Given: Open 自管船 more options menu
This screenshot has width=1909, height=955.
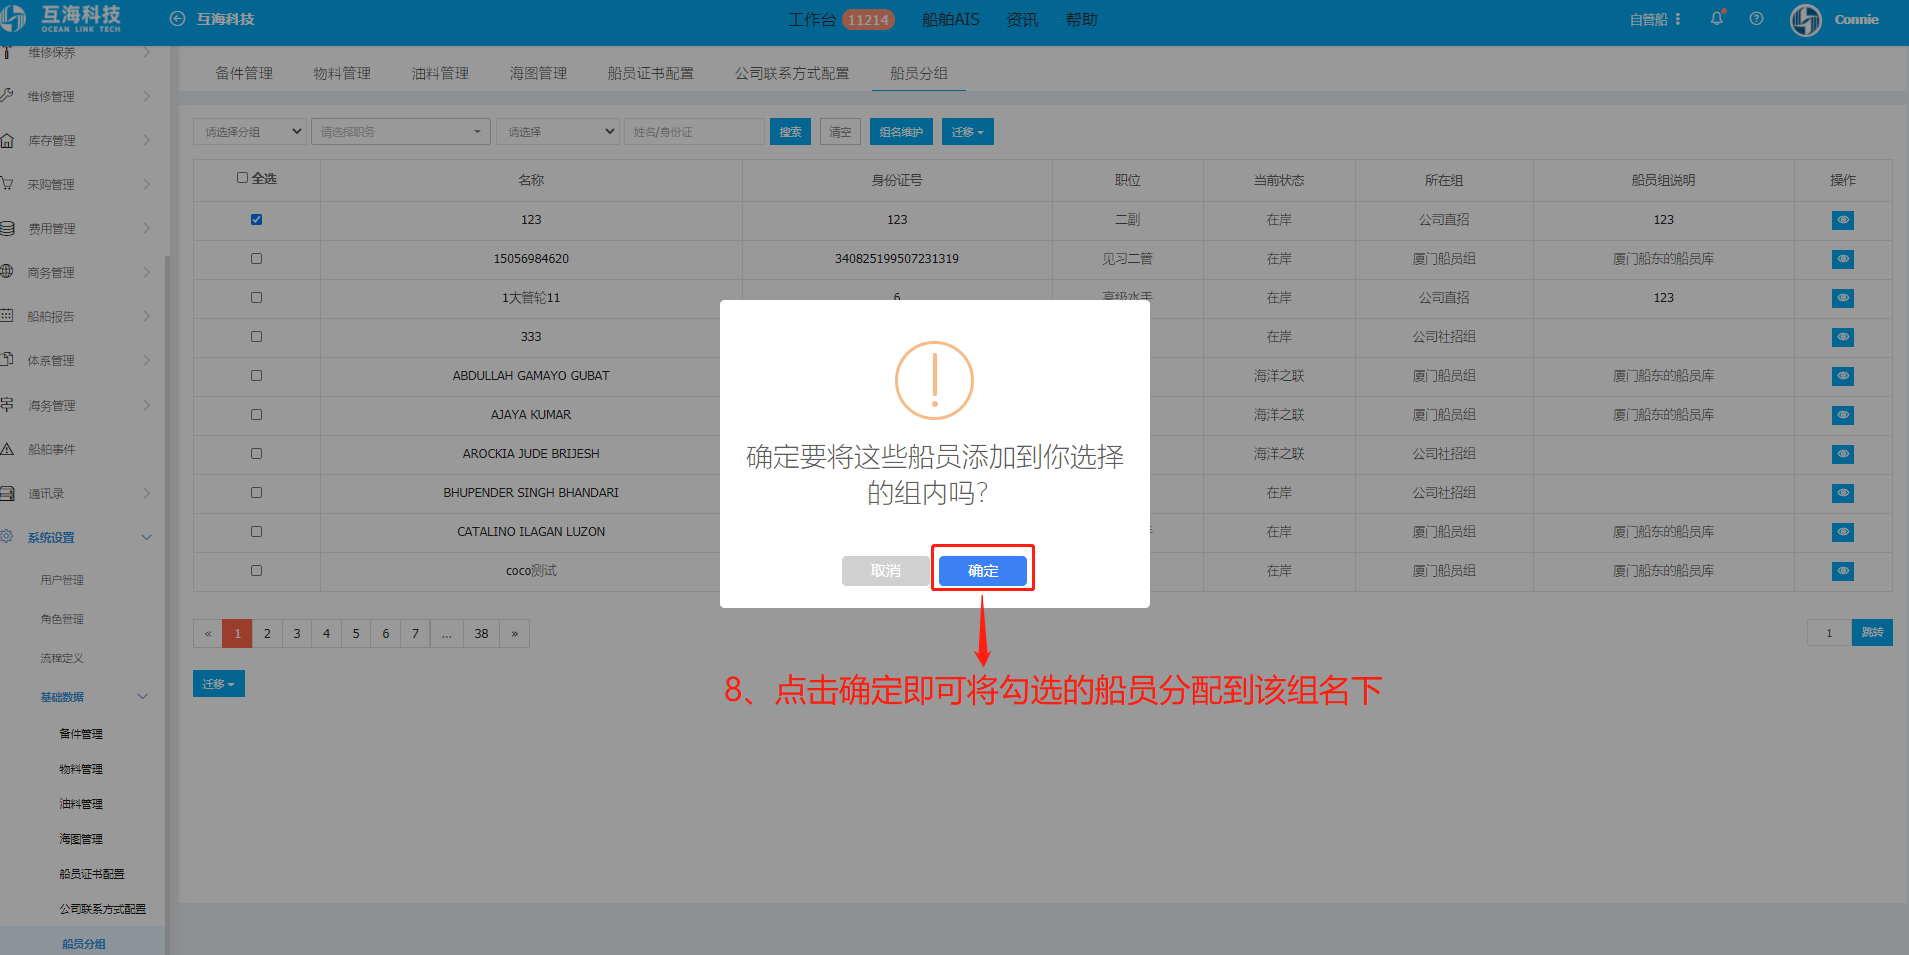Looking at the screenshot, I should click(x=1678, y=19).
